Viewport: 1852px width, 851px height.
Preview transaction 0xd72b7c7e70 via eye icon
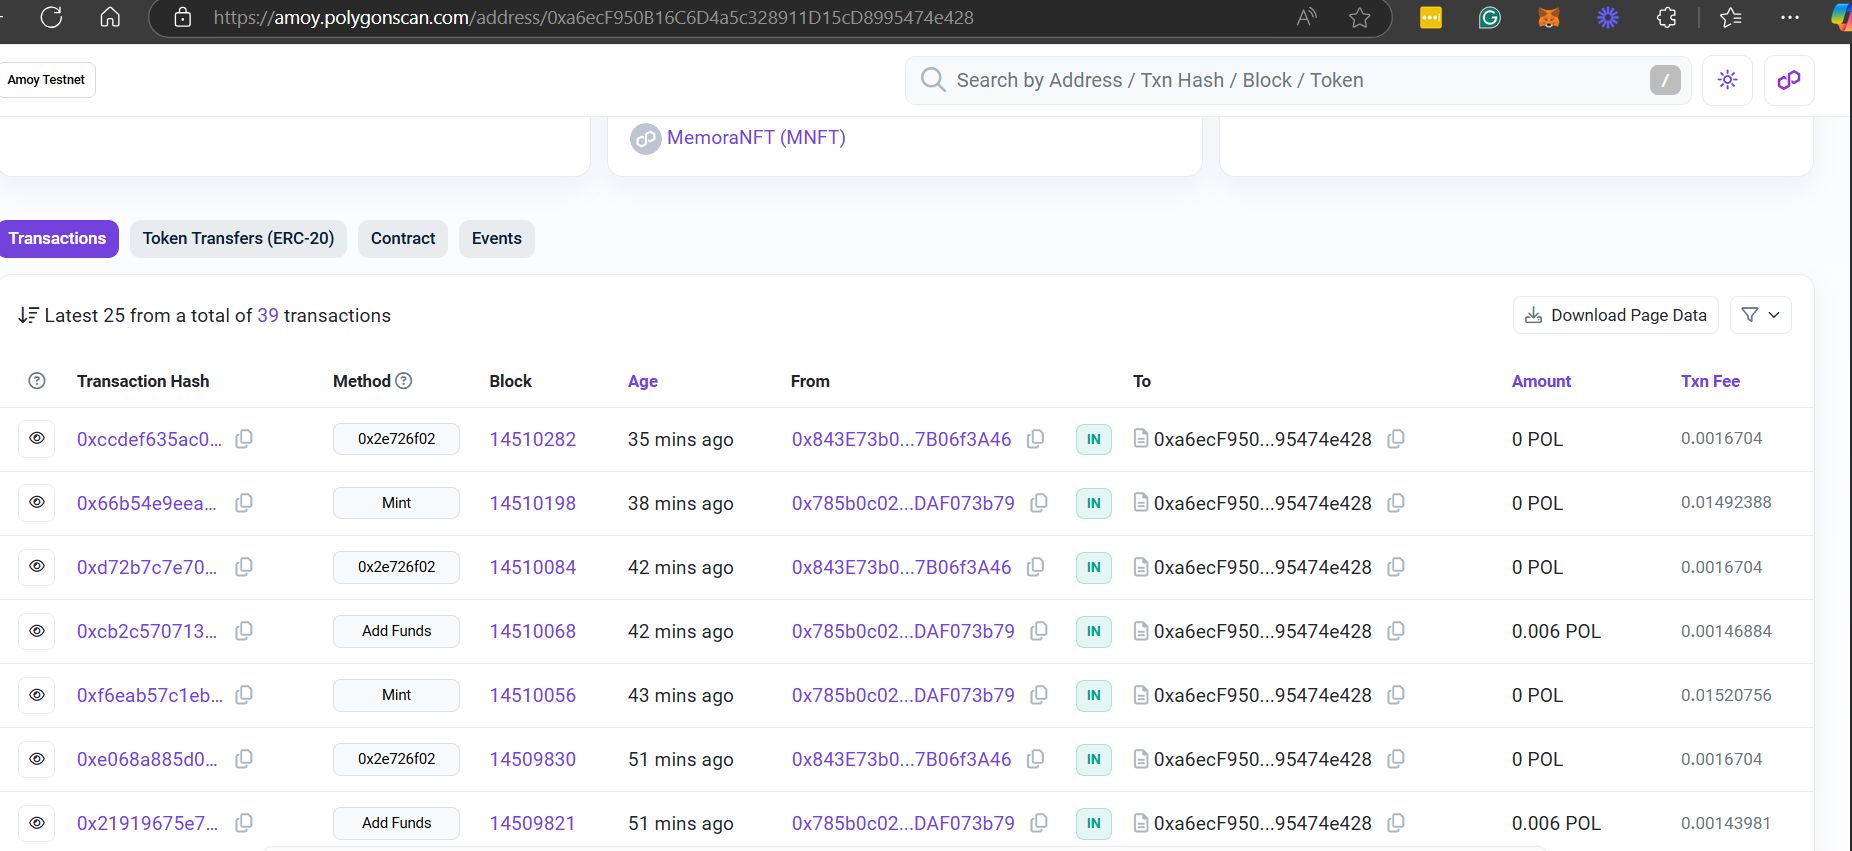pyautogui.click(x=37, y=567)
